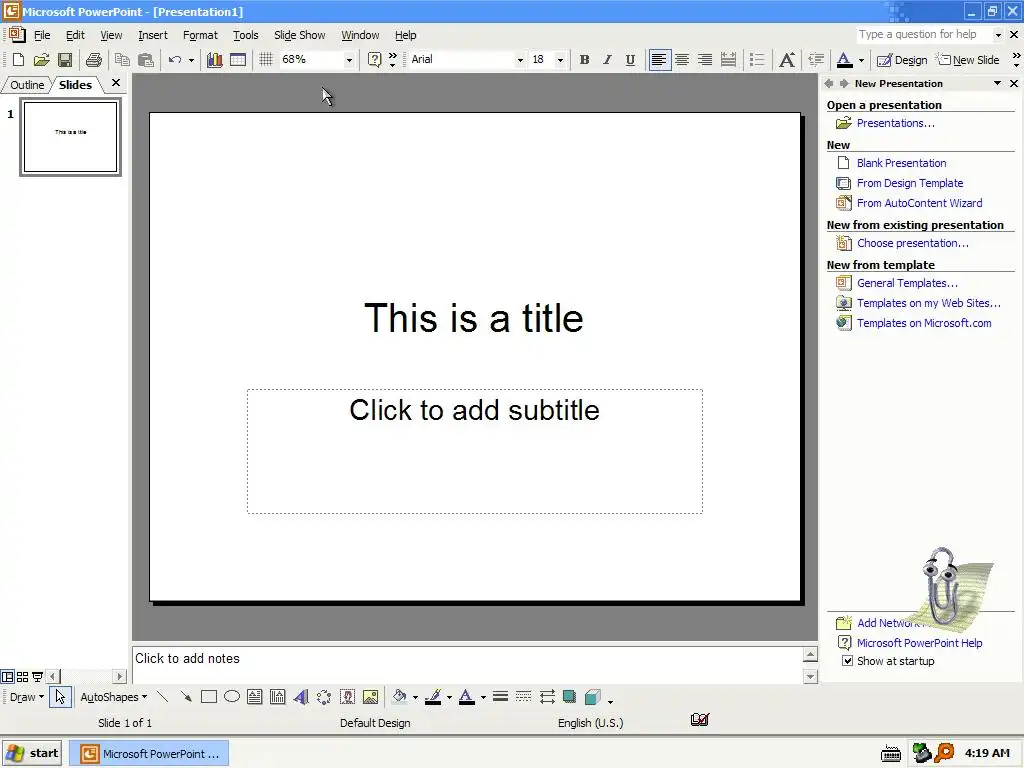The width and height of the screenshot is (1024, 768).
Task: Uncheck the Show at startup checkbox
Action: tap(847, 660)
